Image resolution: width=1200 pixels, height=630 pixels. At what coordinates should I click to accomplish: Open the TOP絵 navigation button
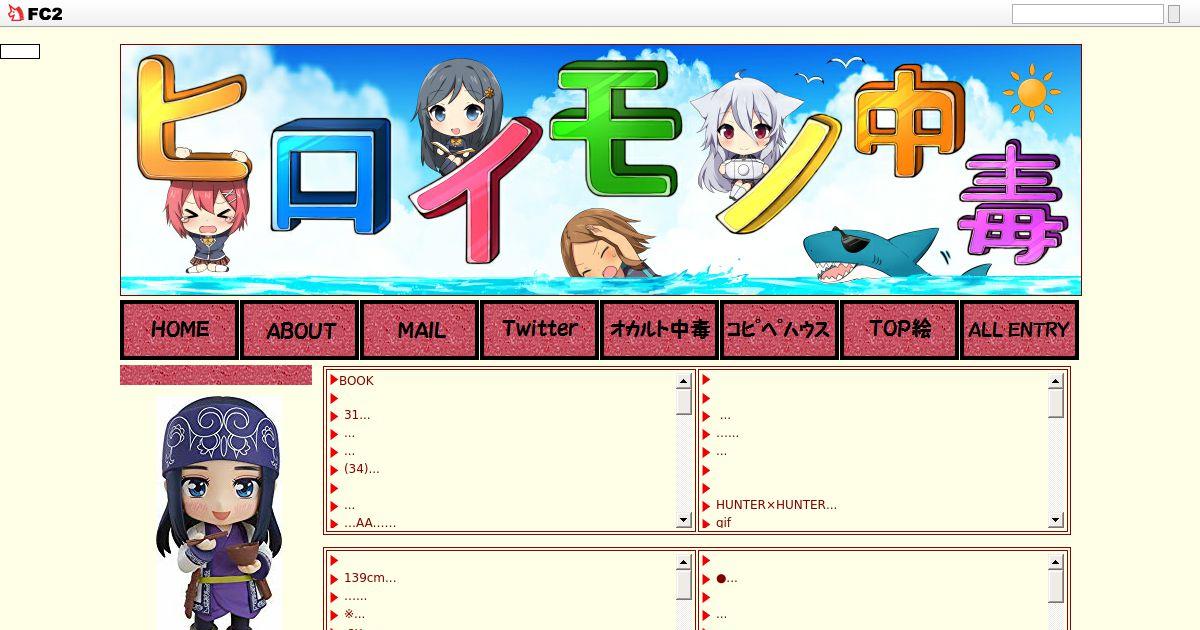(x=900, y=330)
